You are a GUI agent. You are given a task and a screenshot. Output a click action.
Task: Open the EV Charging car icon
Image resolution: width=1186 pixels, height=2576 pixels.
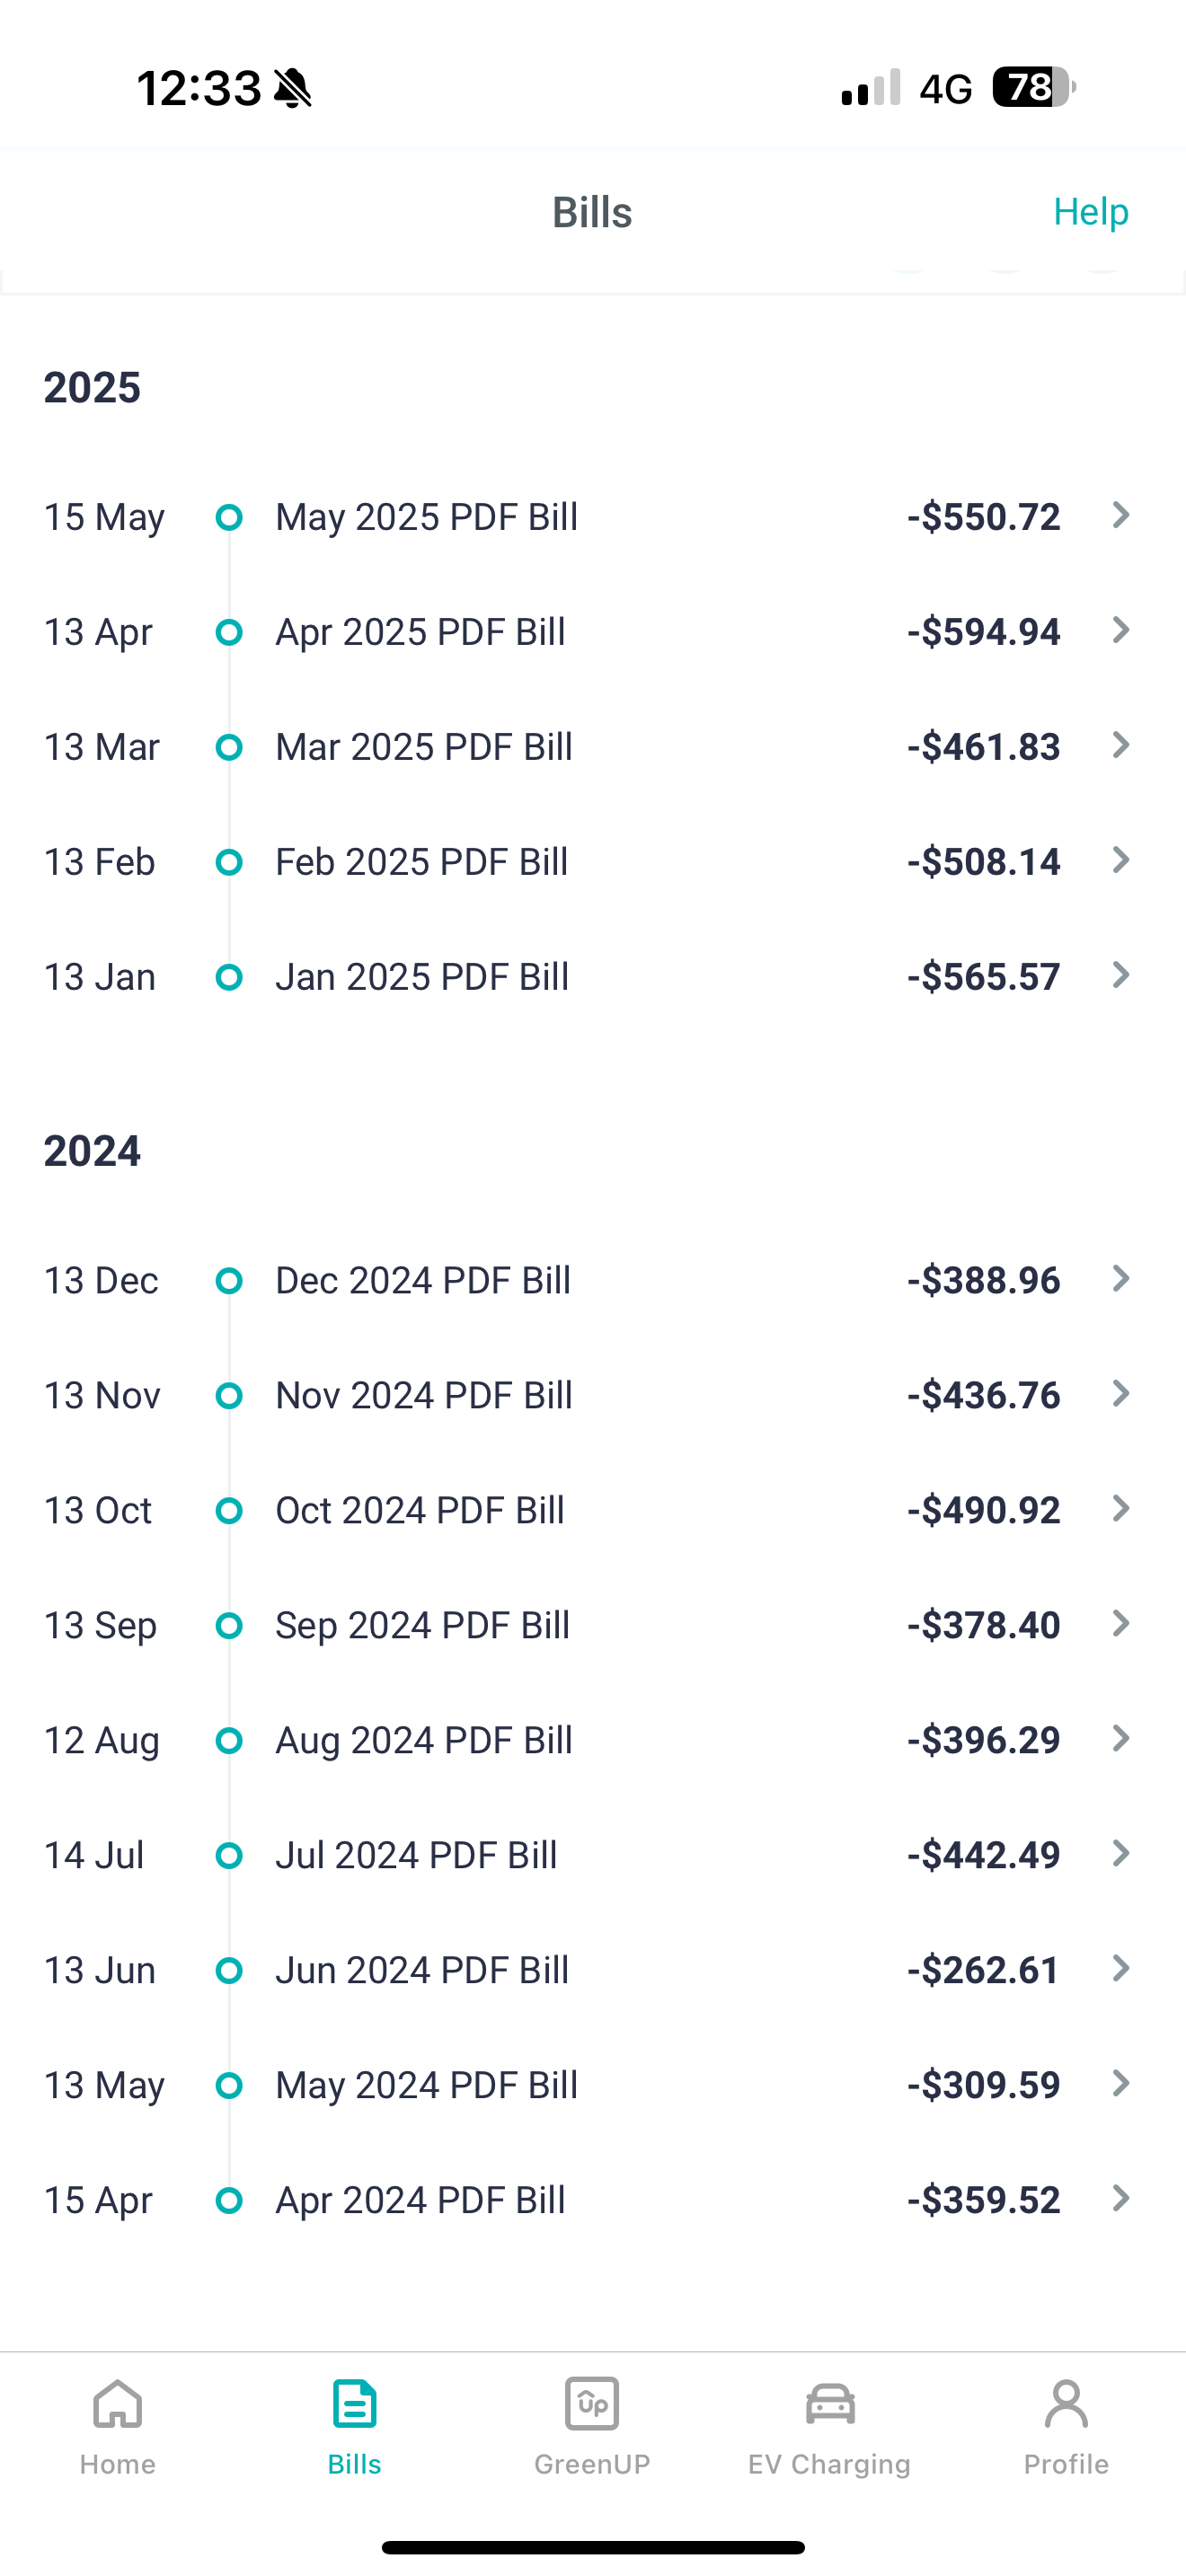click(830, 2404)
